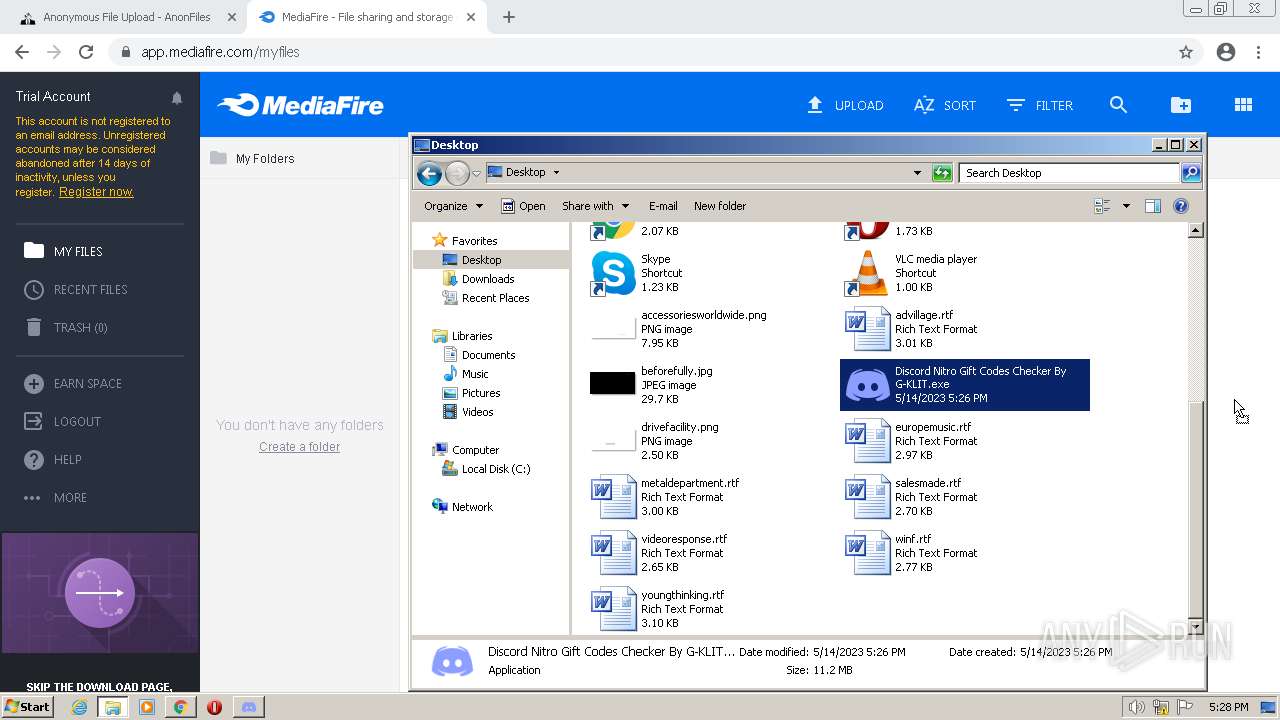Viewport: 1280px width, 720px height.
Task: Click the Explorer refresh button
Action: 942,173
